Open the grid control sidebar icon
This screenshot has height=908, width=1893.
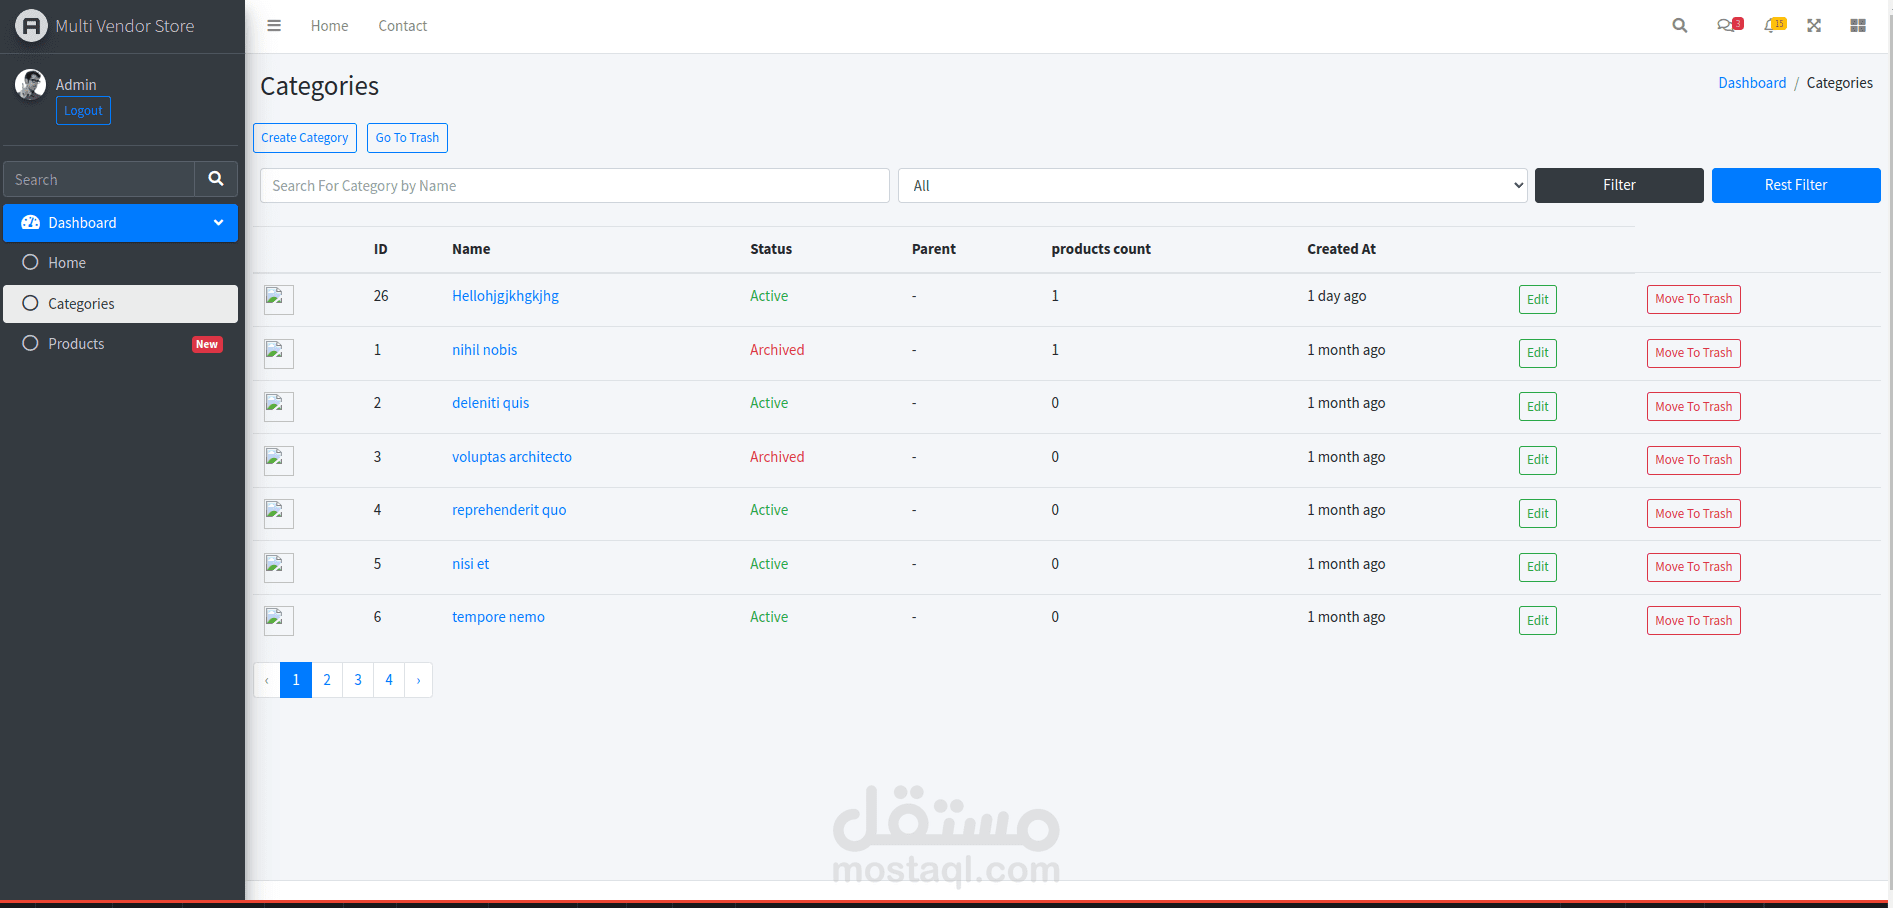point(1858,26)
